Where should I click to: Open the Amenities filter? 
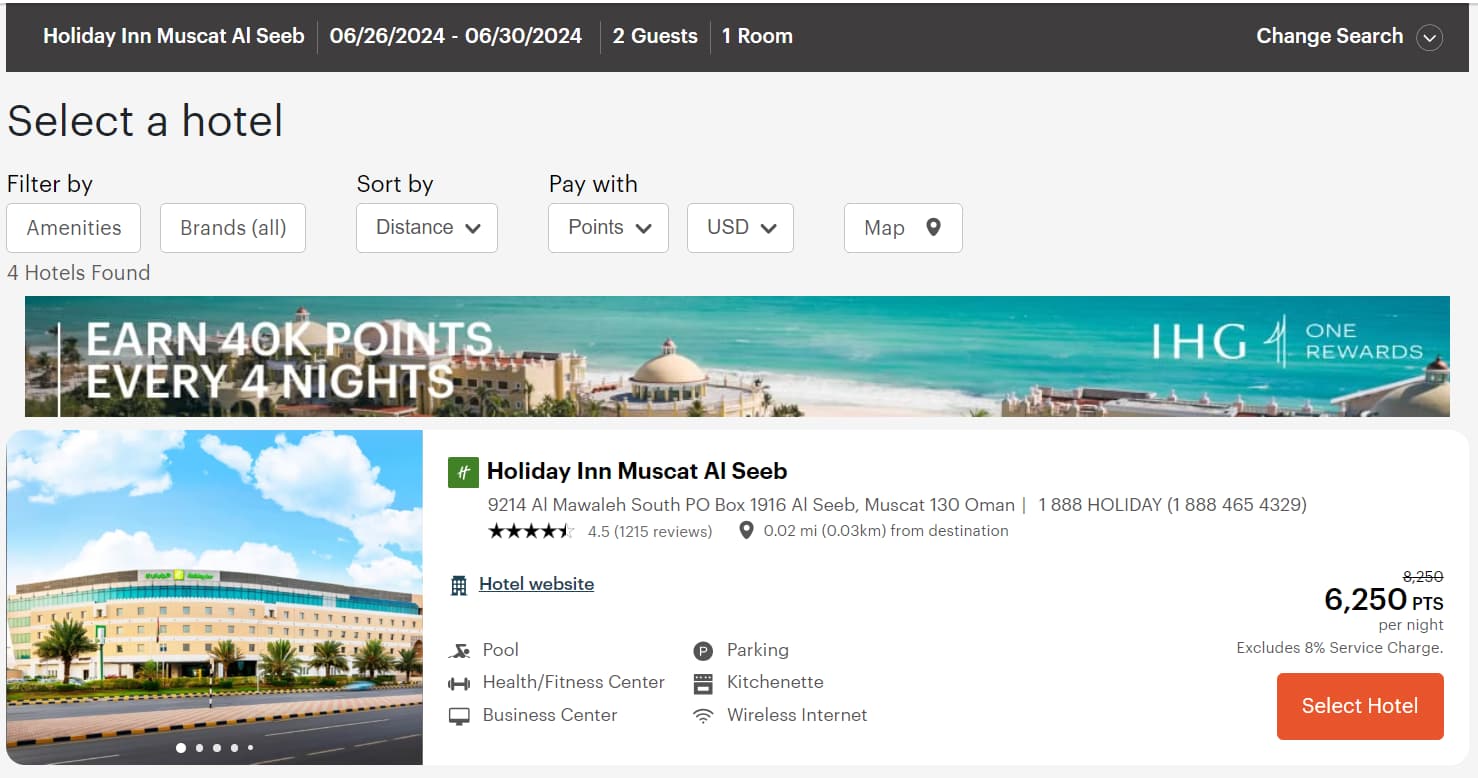[x=74, y=228]
